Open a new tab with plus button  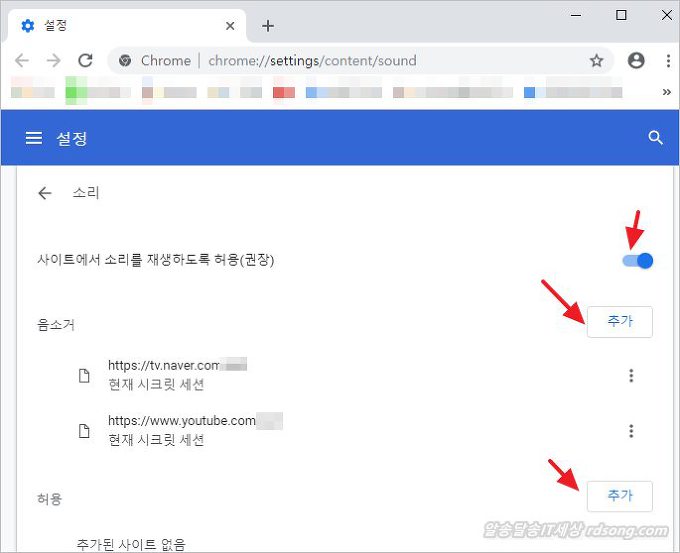[x=267, y=26]
